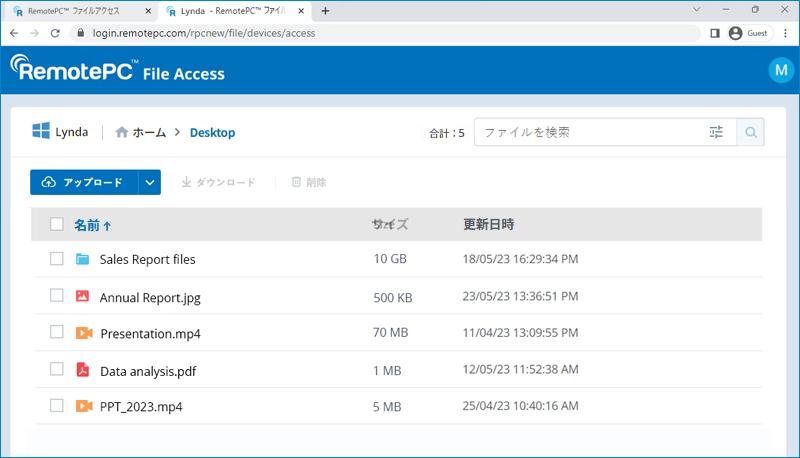Switch to Lynda - RemotePC tab

coord(235,11)
